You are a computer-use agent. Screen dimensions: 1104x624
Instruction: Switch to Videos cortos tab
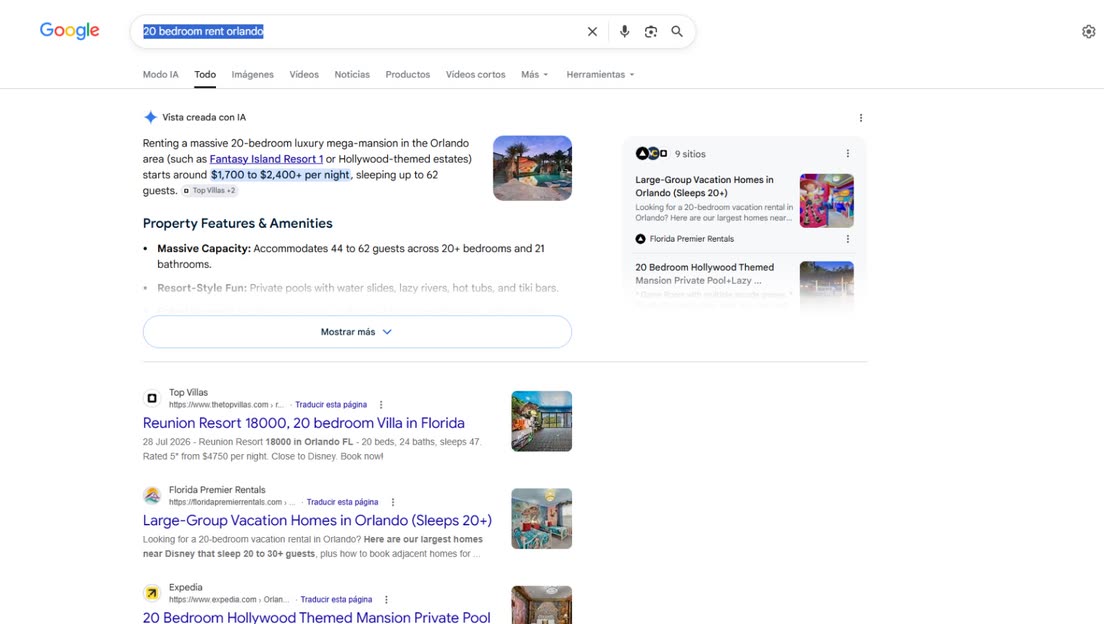[475, 75]
